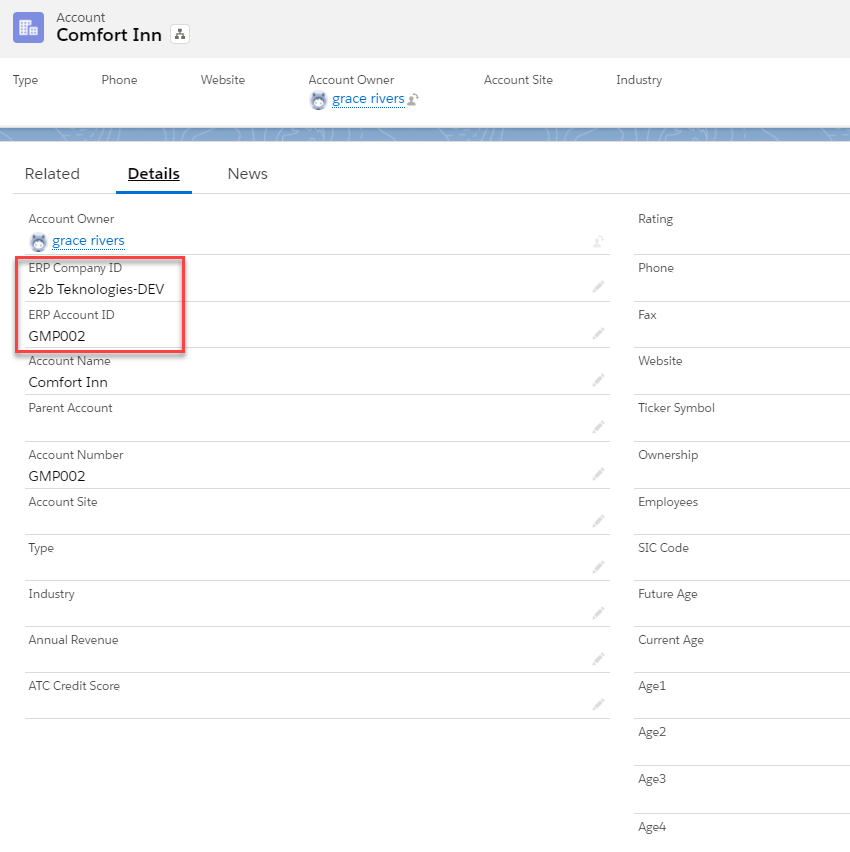Image resolution: width=850 pixels, height=852 pixels.
Task: Edit ERP Company ID using pencil icon
Action: pos(598,287)
